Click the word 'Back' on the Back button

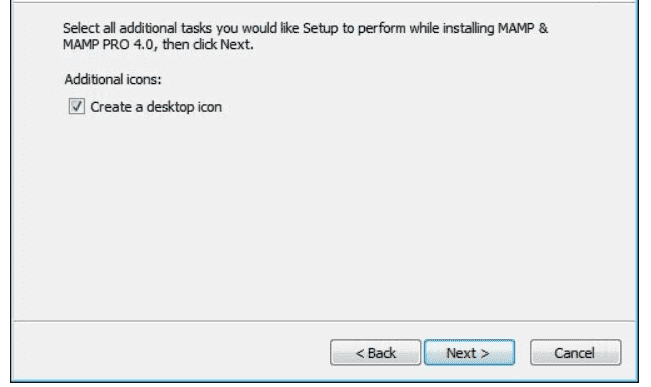(x=382, y=353)
